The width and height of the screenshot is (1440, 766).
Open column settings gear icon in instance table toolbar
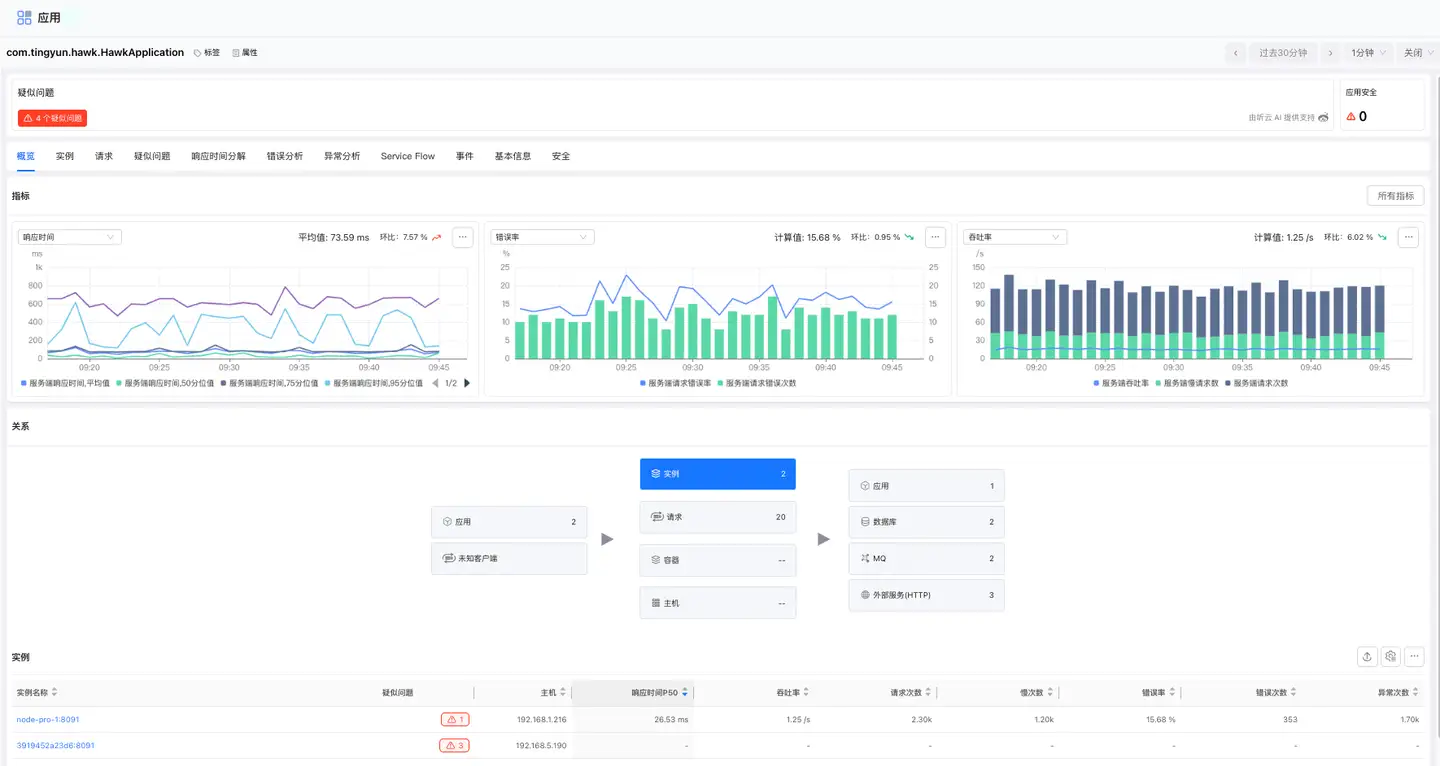click(1390, 656)
